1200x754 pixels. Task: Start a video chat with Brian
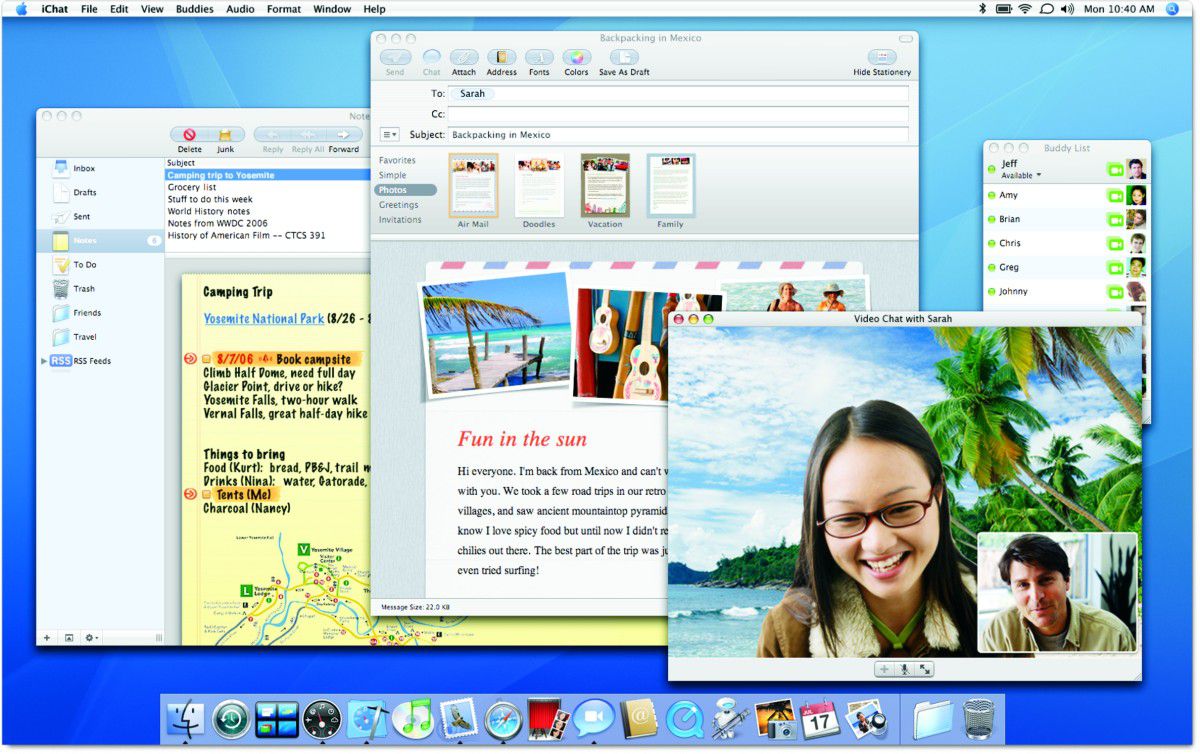tap(1116, 220)
